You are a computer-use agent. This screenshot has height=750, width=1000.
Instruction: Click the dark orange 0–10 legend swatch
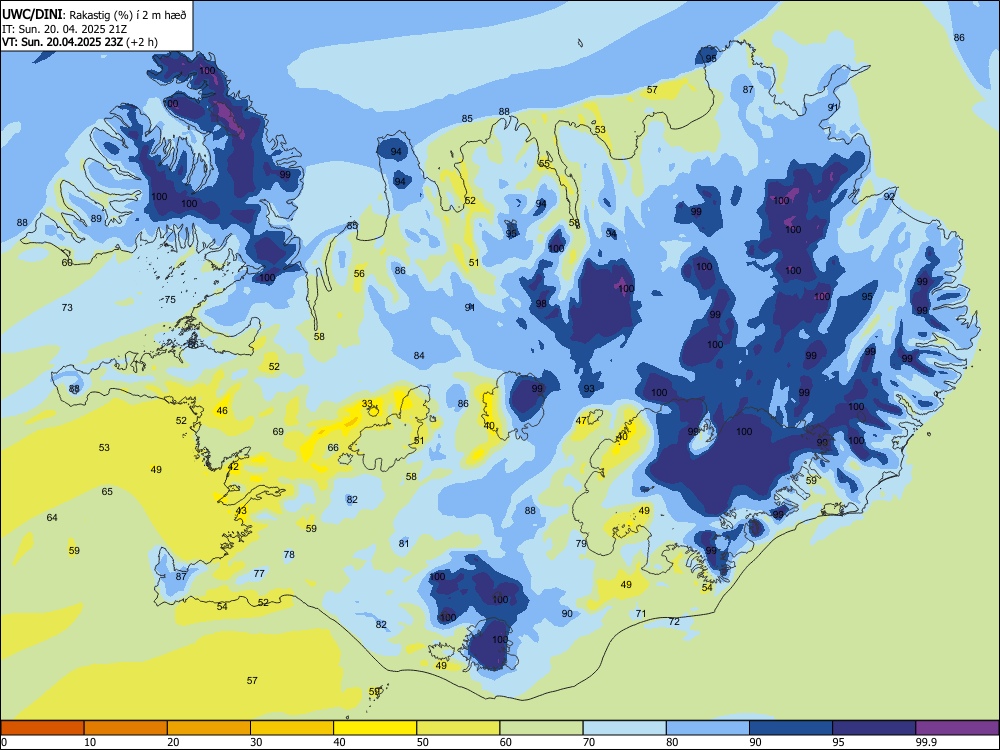(42, 728)
